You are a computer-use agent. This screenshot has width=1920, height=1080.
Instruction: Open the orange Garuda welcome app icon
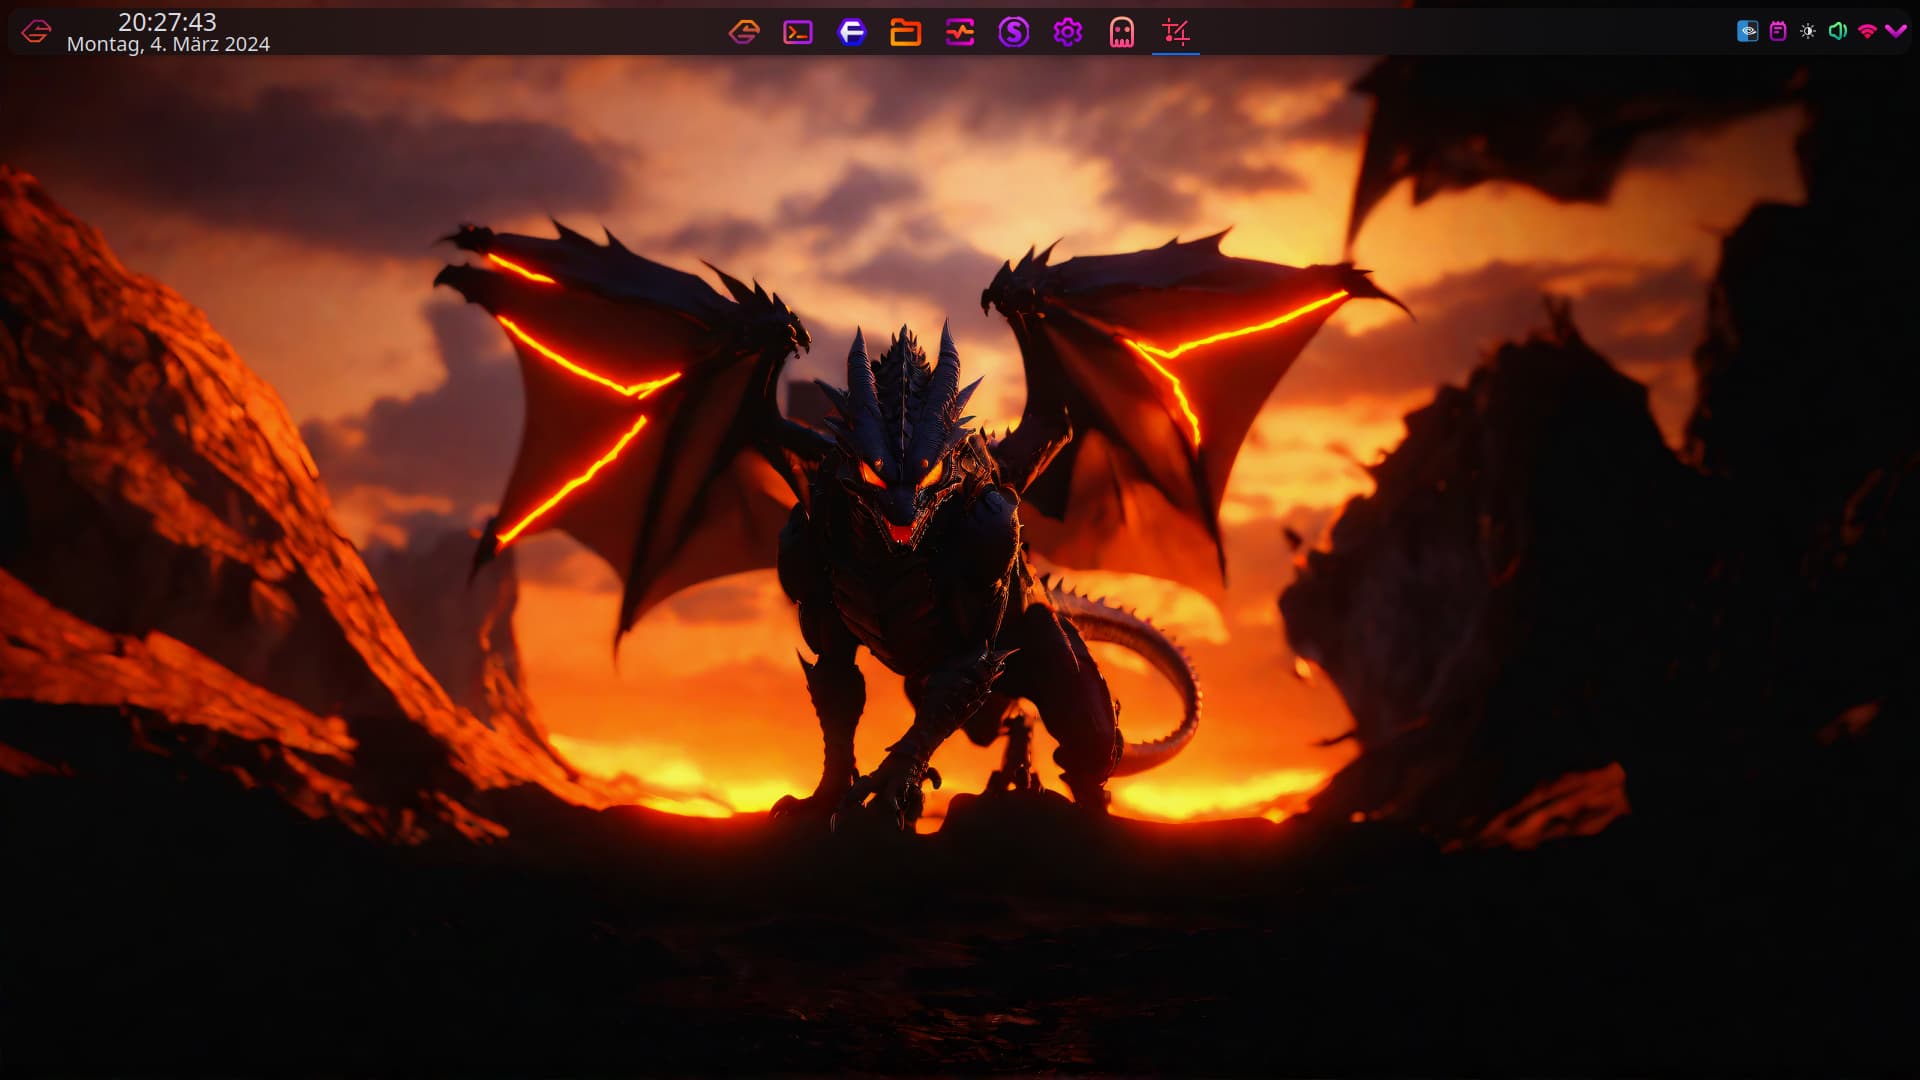click(744, 32)
